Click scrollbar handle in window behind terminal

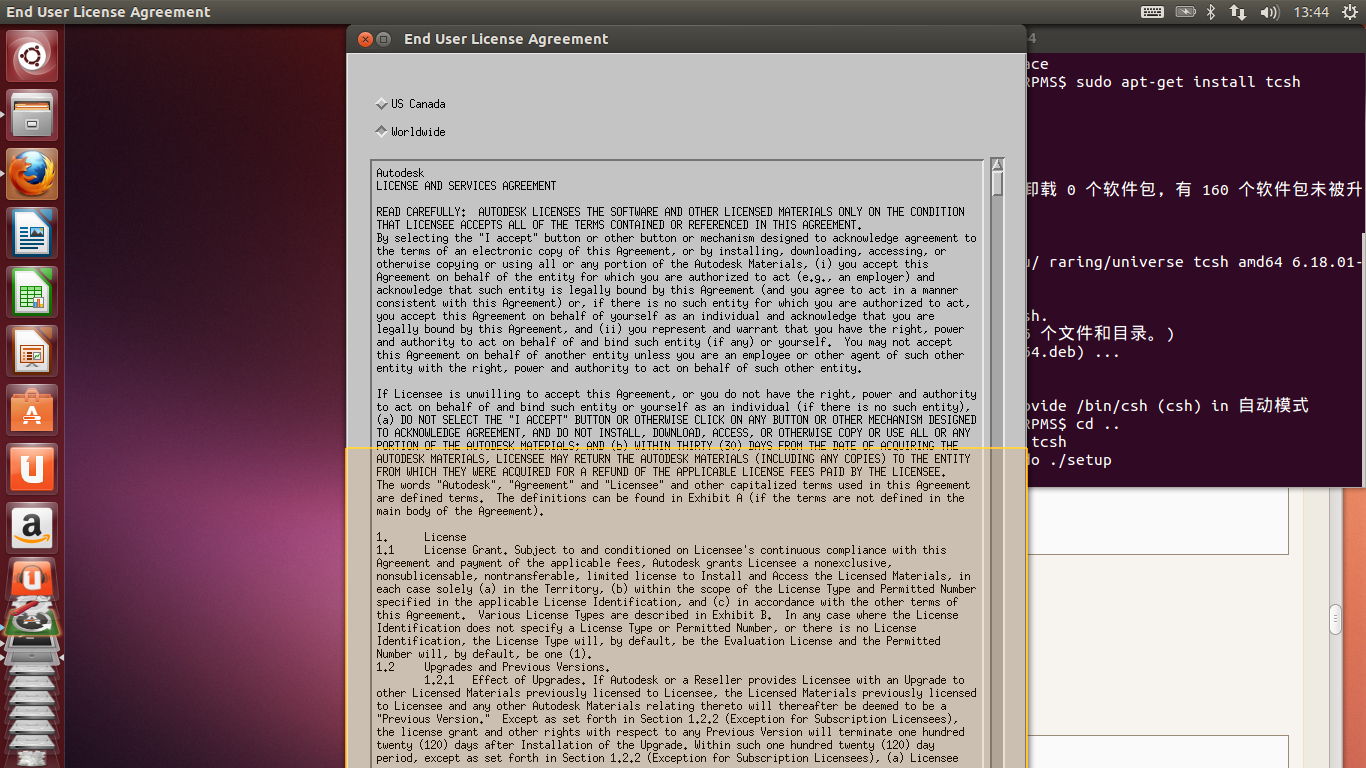pyautogui.click(x=1335, y=620)
